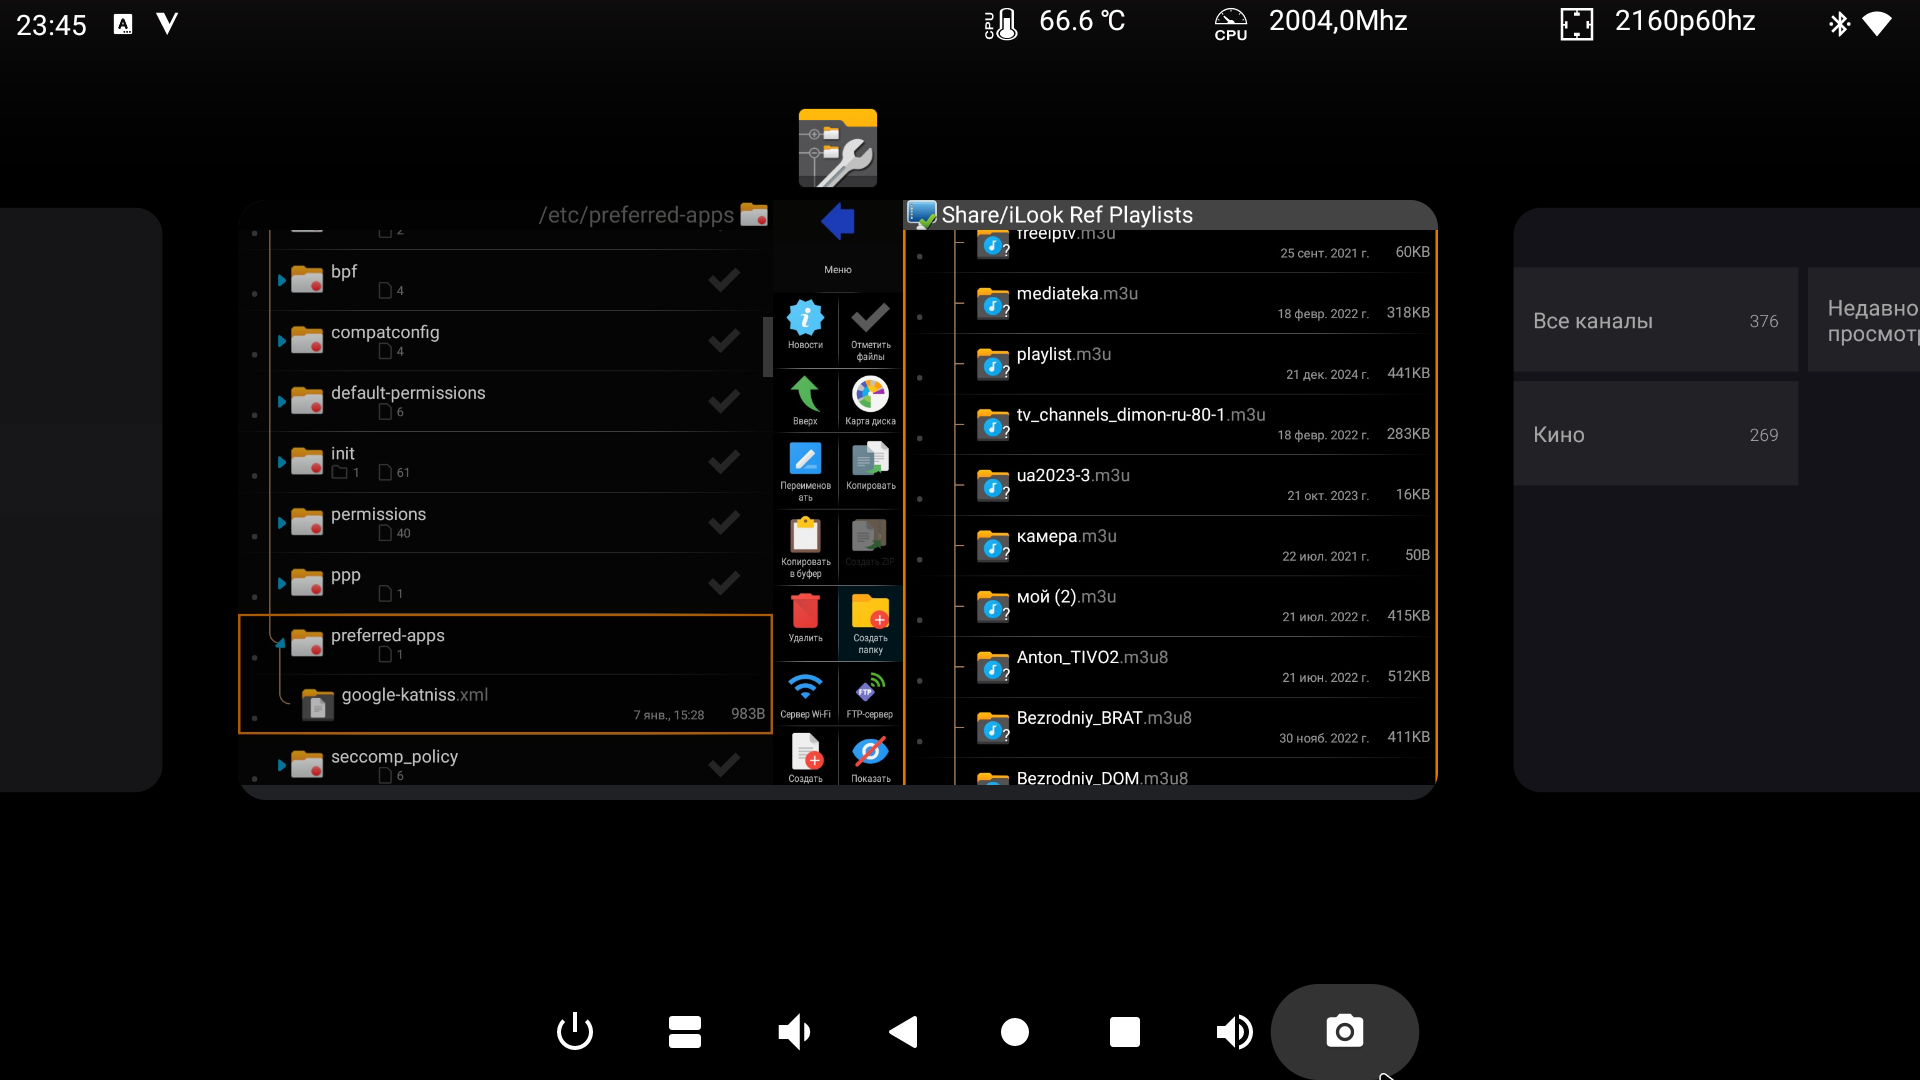Tick the checkmark for bpf folder
The width and height of the screenshot is (1920, 1080).
pyautogui.click(x=724, y=280)
